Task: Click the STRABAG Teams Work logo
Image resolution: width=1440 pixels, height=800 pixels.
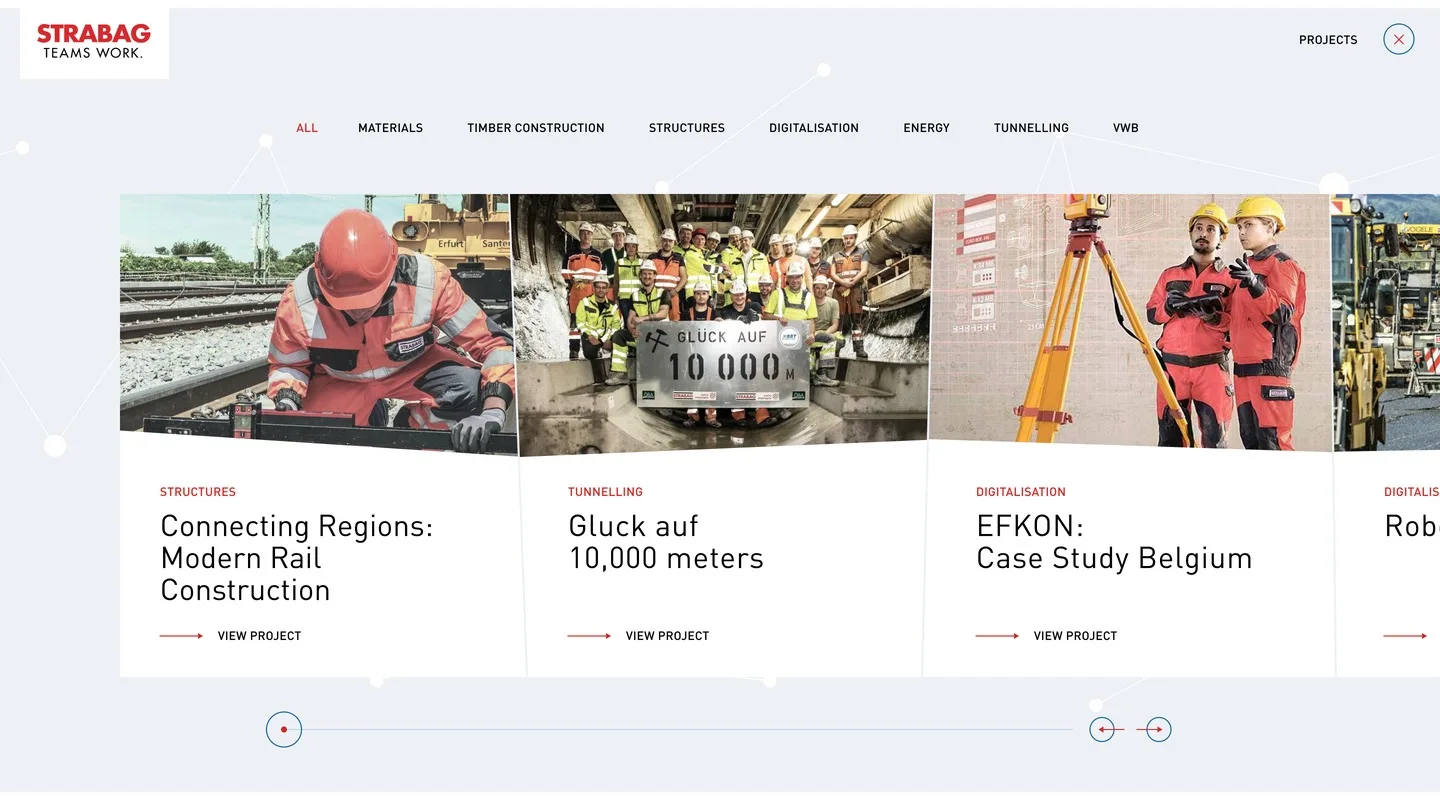Action: [x=94, y=42]
